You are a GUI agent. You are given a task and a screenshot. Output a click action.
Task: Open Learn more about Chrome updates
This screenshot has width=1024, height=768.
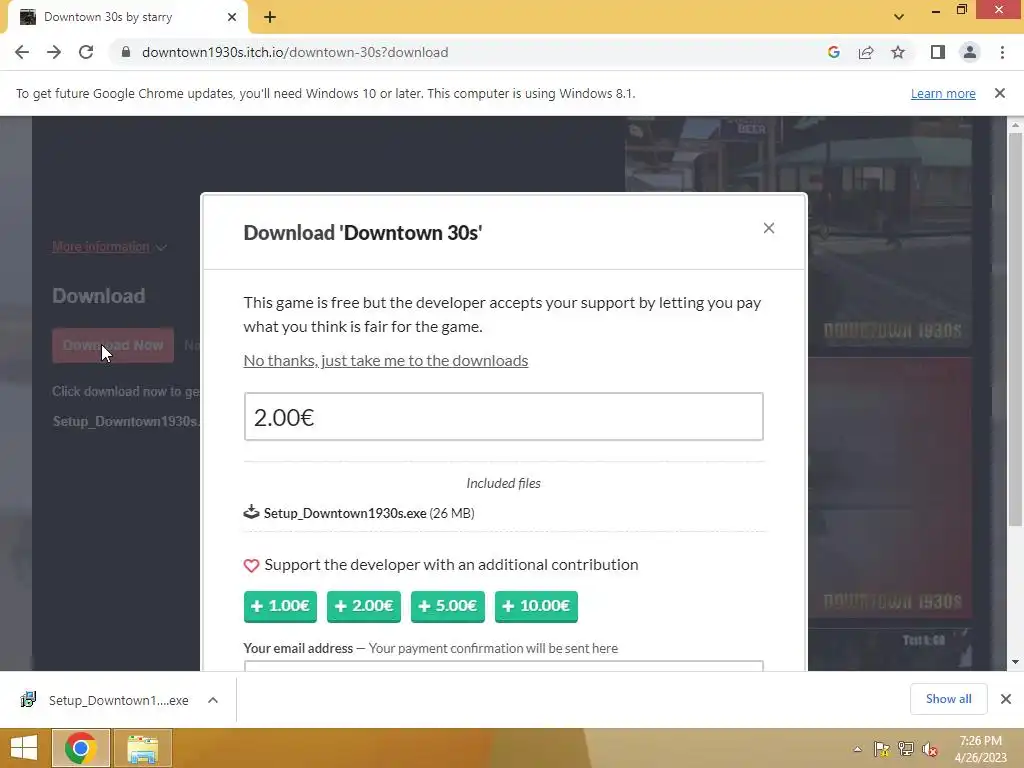943,93
